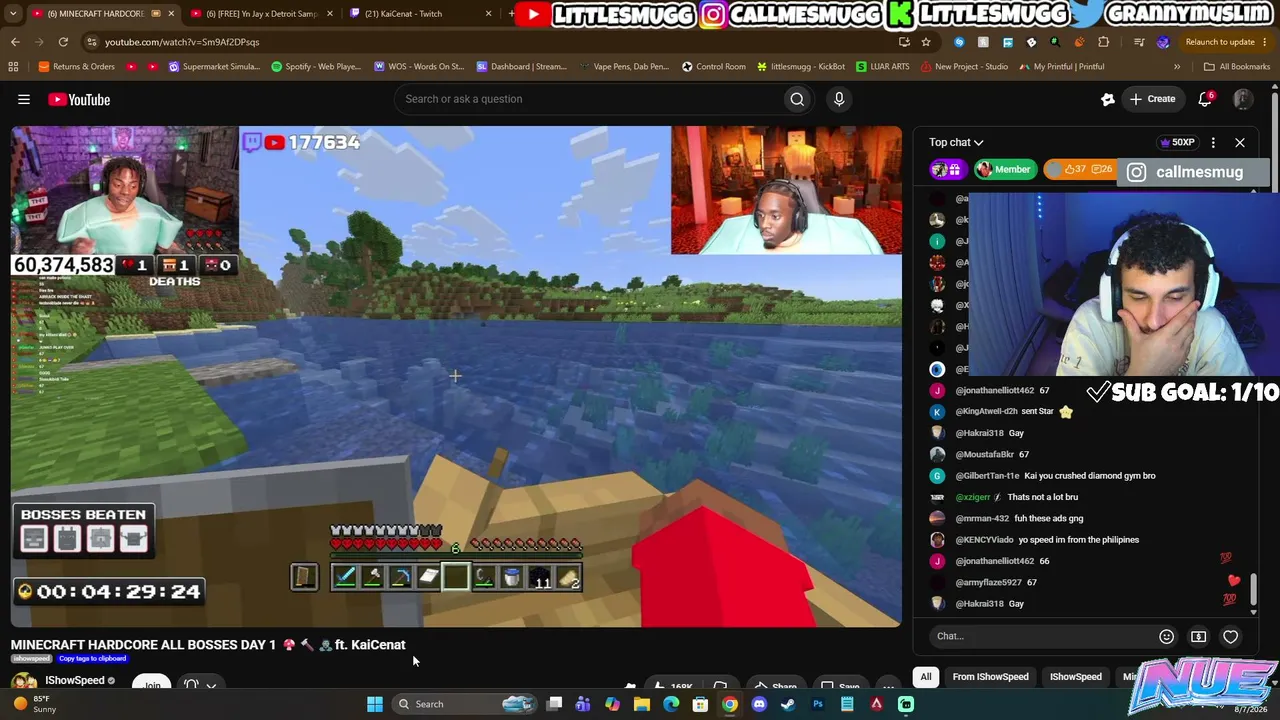
Task: Open Chrome apps grid in bookmarks bar
Action: point(13,67)
